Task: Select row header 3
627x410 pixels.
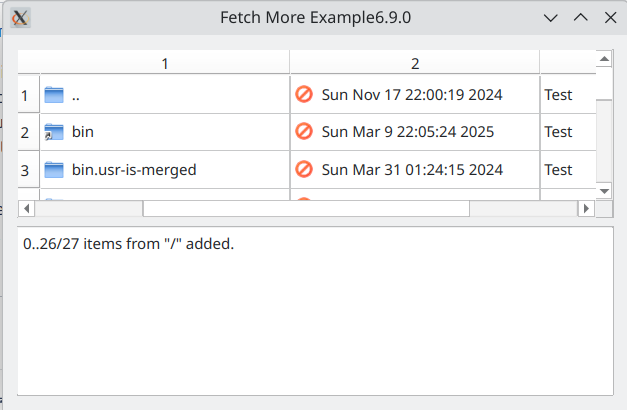Action: point(29,170)
